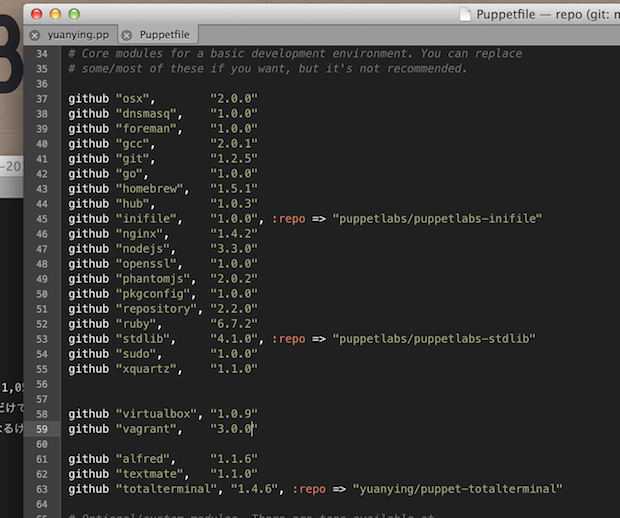The width and height of the screenshot is (620, 518).
Task: Click the "go" module name
Action: click(129, 174)
